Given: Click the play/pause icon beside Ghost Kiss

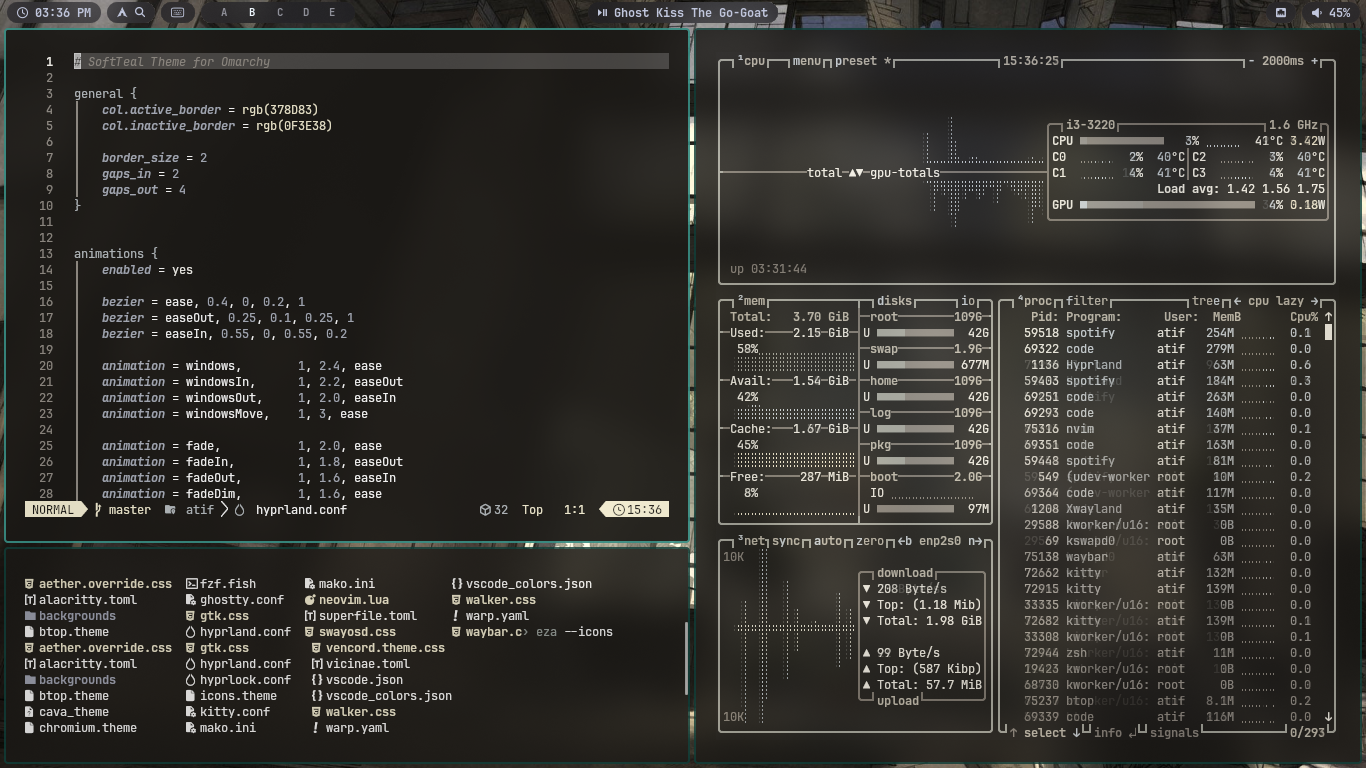Looking at the screenshot, I should [x=602, y=13].
